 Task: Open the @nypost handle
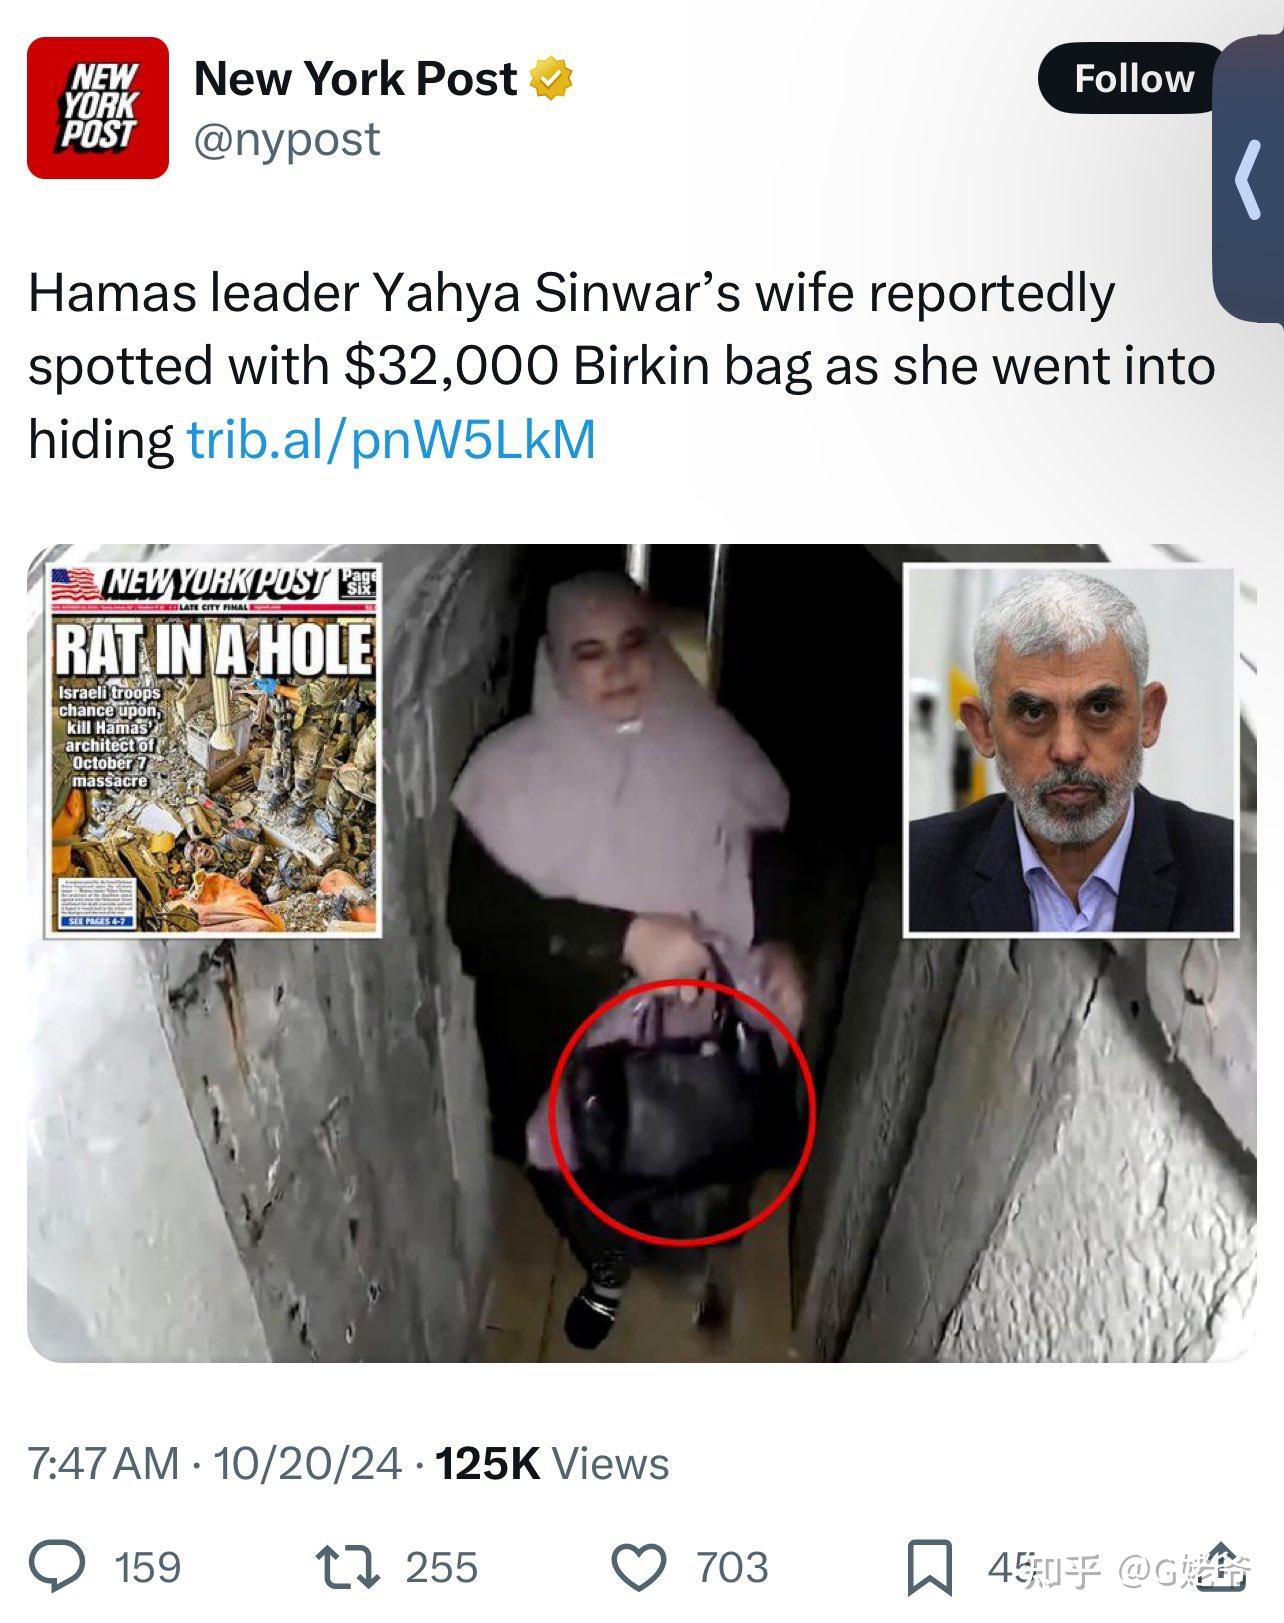(x=287, y=140)
